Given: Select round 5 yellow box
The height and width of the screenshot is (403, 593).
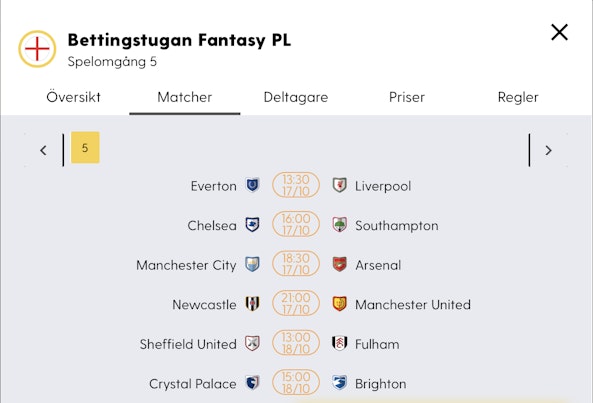Looking at the screenshot, I should tap(85, 147).
